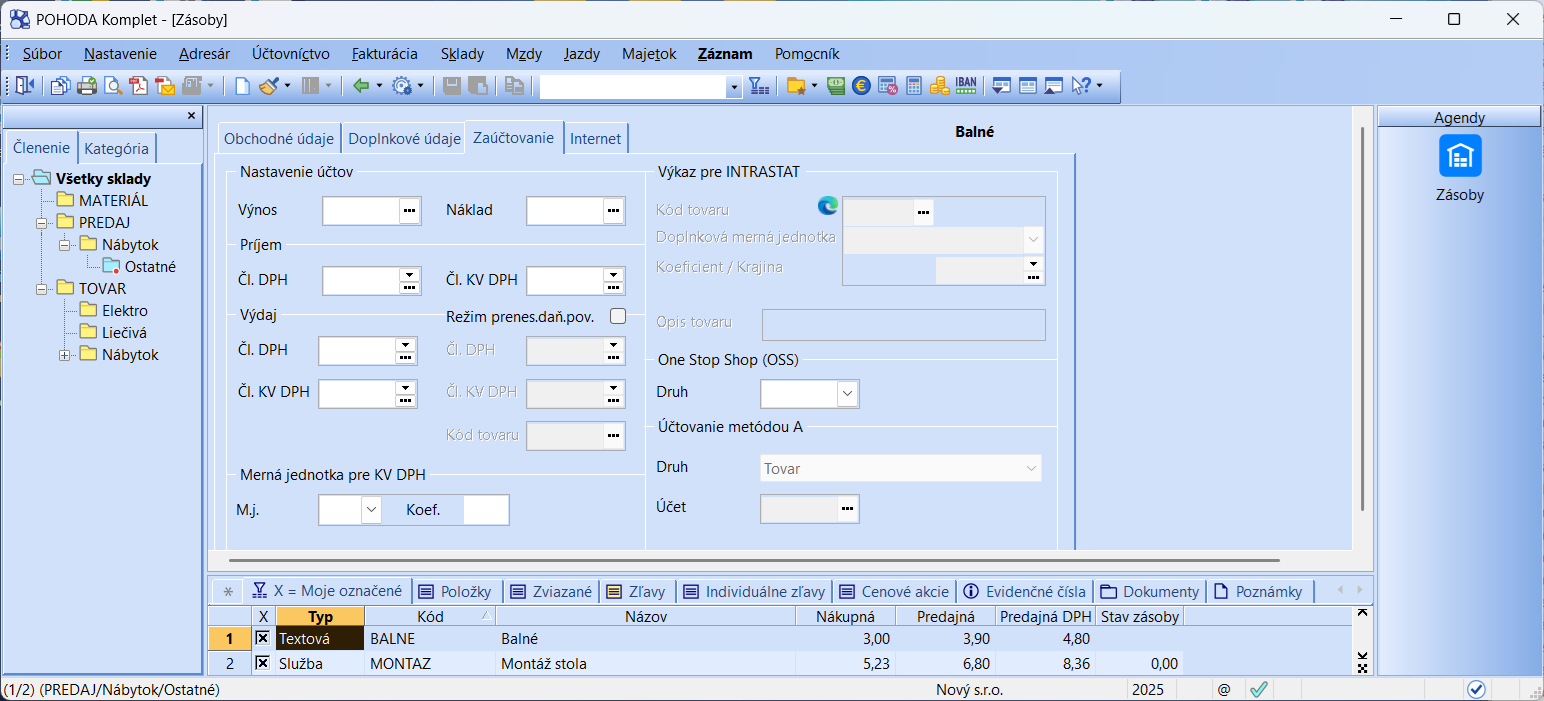This screenshot has height=701, width=1544.
Task: Click the euro currency icon
Action: (861, 86)
